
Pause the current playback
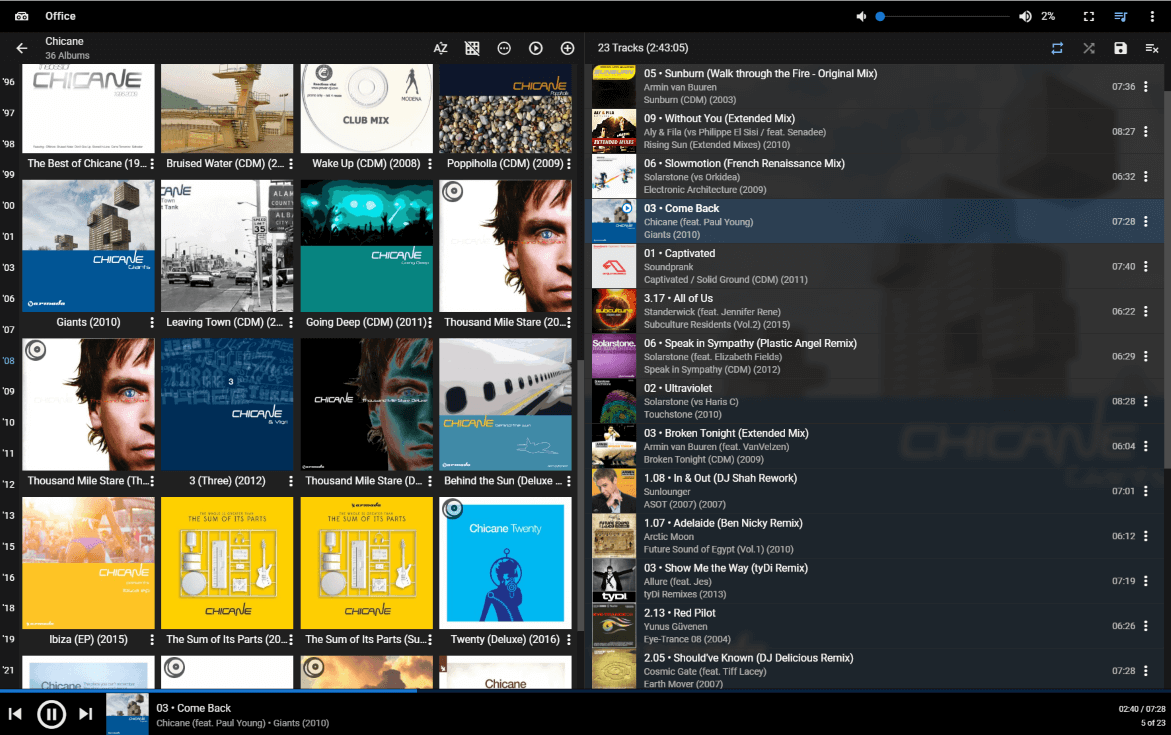tap(52, 714)
